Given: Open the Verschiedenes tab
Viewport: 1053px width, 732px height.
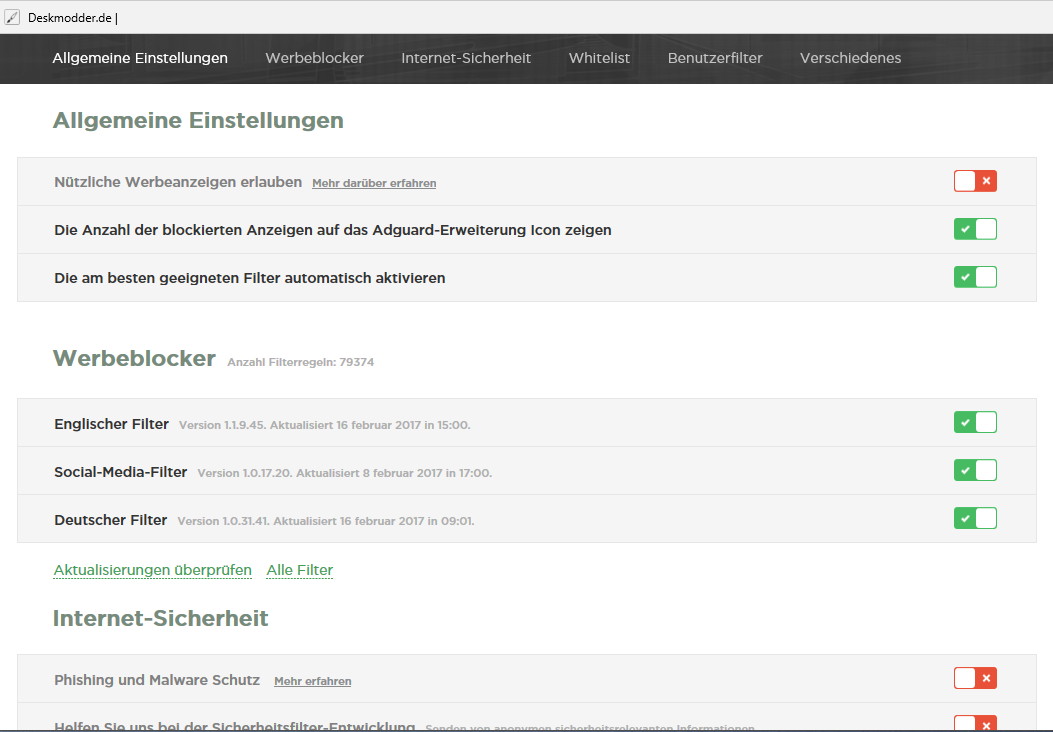Looking at the screenshot, I should pyautogui.click(x=850, y=58).
